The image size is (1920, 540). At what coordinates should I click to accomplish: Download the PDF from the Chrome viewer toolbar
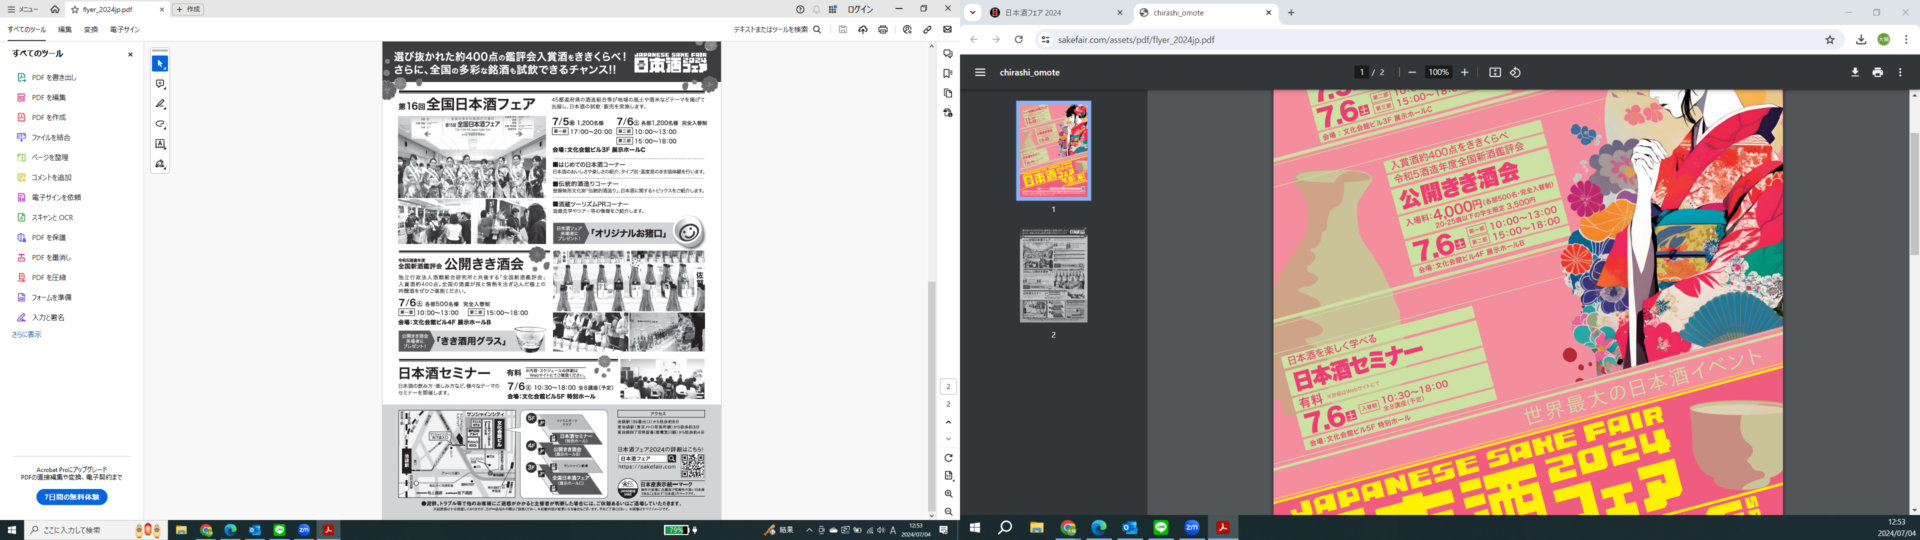point(1855,72)
